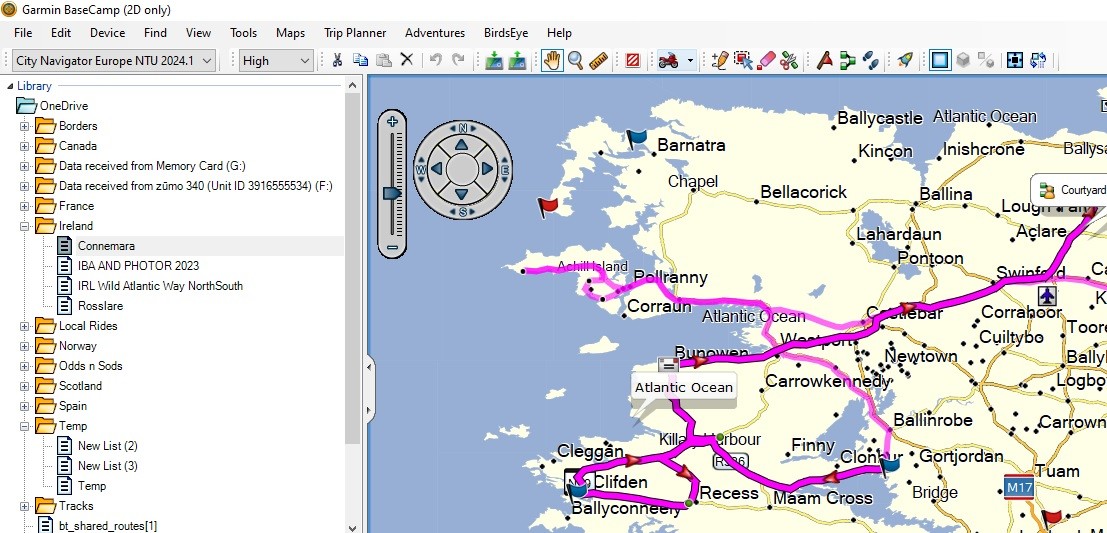Pan map west with compass left arrow
Screen dimensions: 1107x533
tap(436, 169)
